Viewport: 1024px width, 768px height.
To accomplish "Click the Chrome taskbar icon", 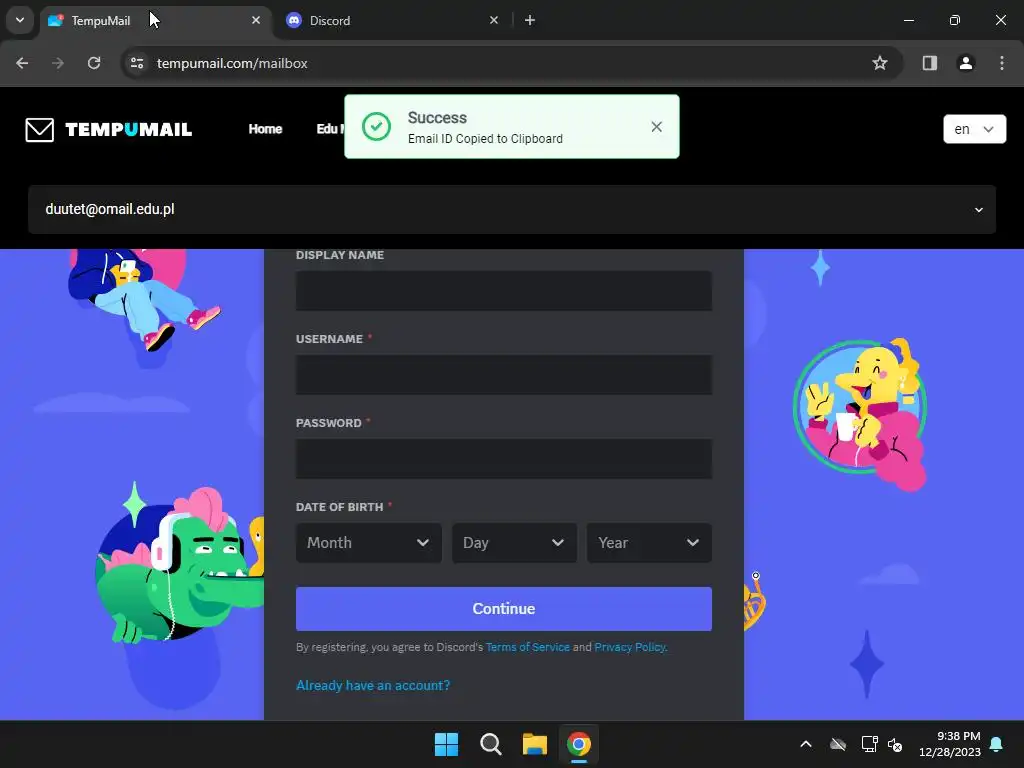I will [x=579, y=744].
